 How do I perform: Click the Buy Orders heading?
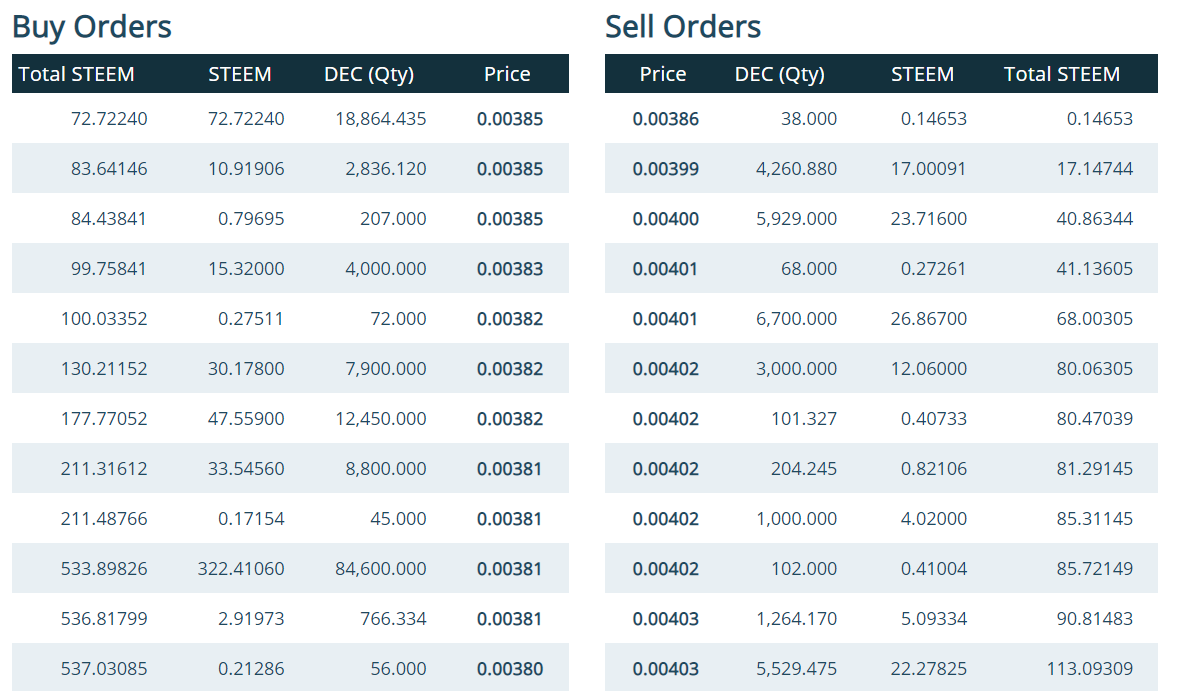[92, 27]
